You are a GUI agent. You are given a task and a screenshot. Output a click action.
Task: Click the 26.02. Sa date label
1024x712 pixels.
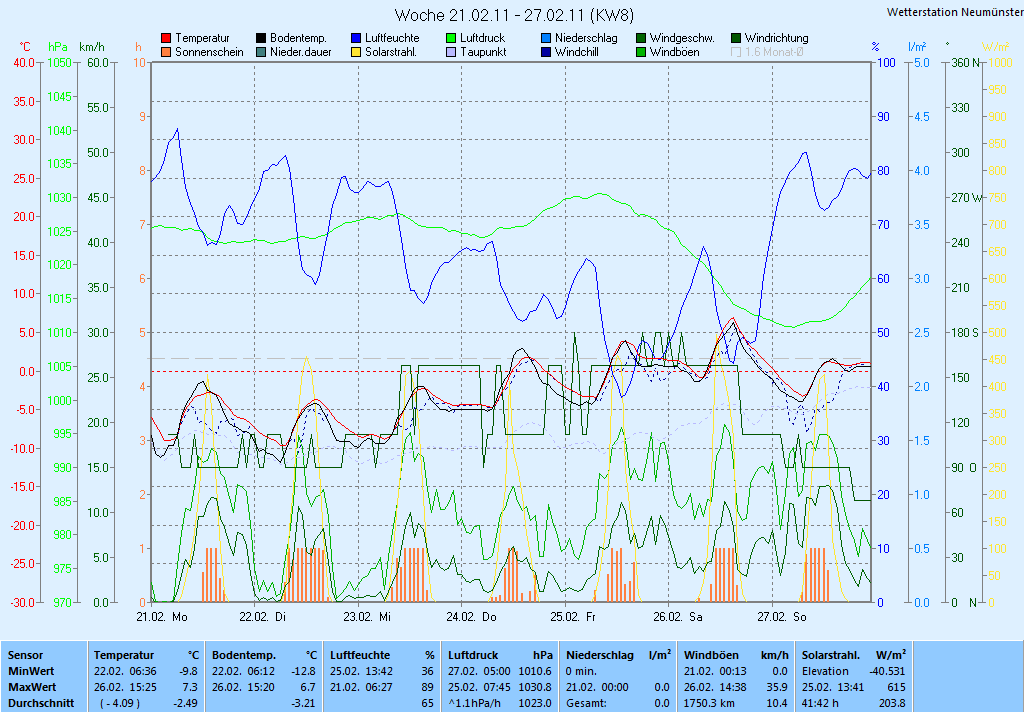678,617
